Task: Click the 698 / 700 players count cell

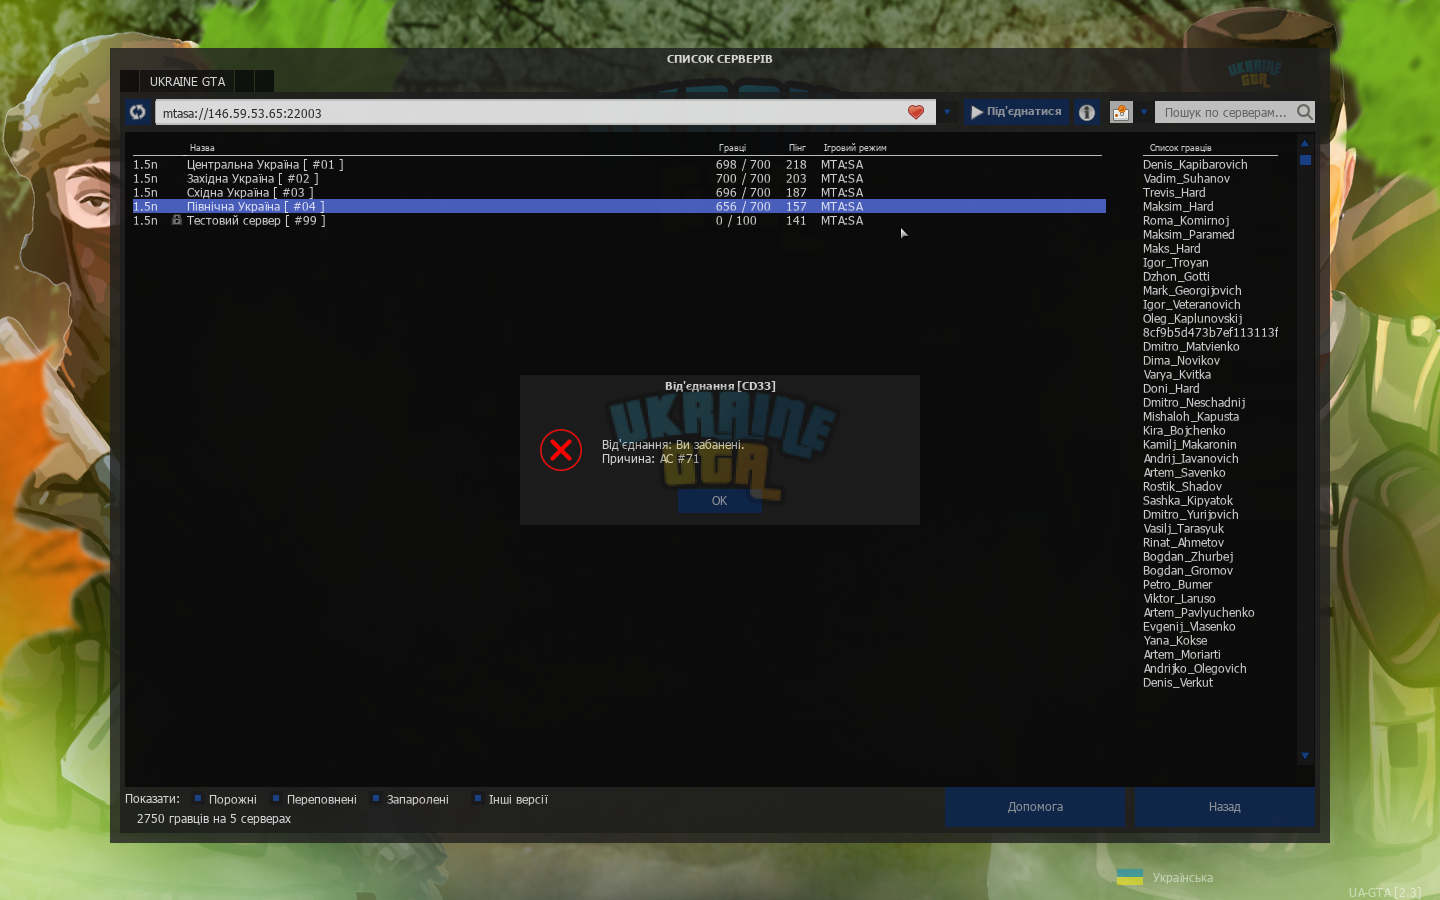Action: pyautogui.click(x=743, y=164)
